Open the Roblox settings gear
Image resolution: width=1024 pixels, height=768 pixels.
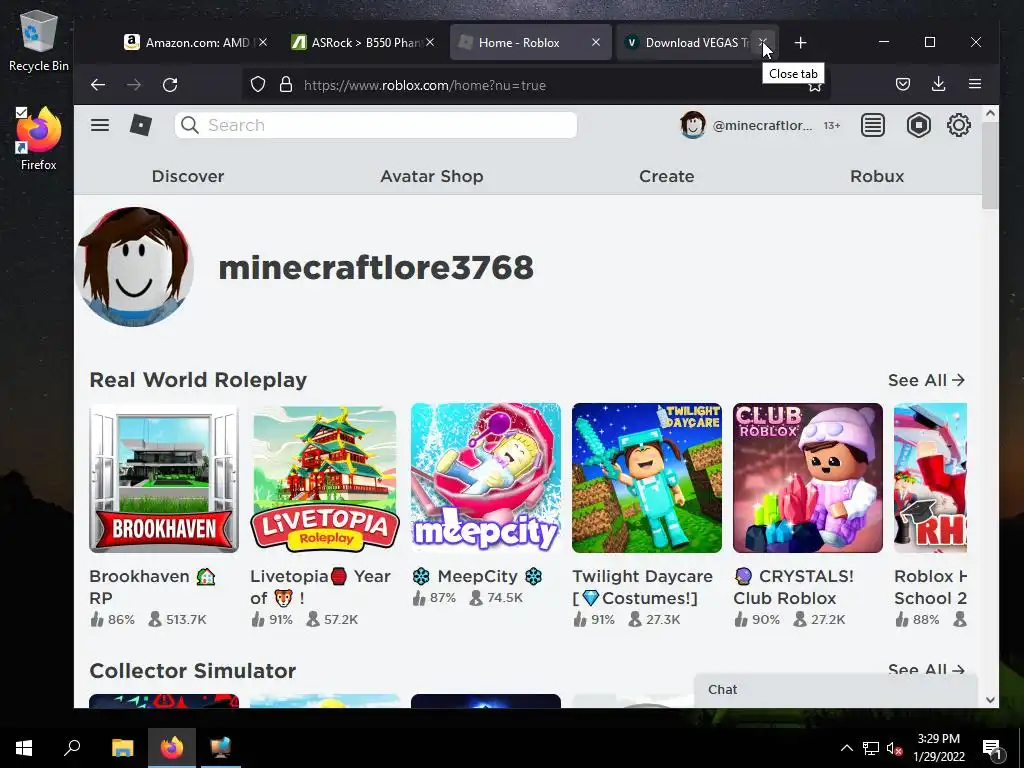[x=959, y=125]
